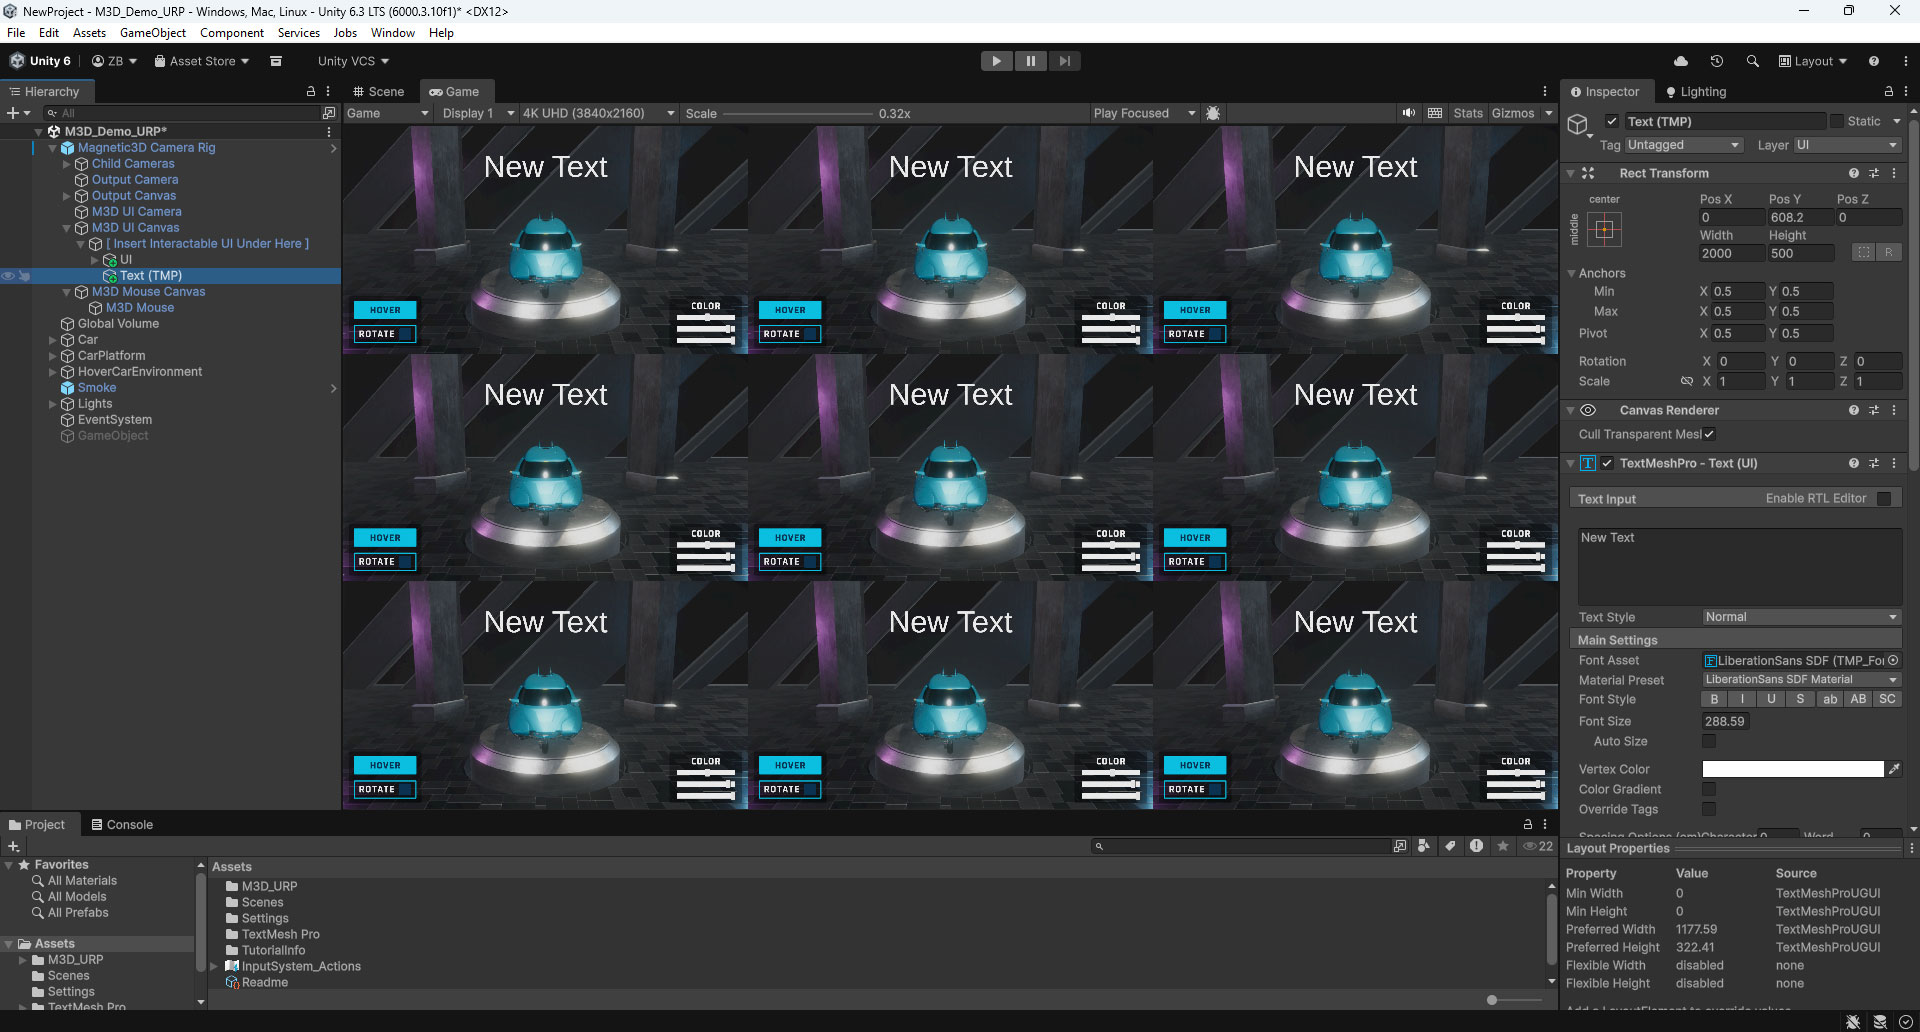Open the undo history icon in the toolbar

tap(1717, 61)
